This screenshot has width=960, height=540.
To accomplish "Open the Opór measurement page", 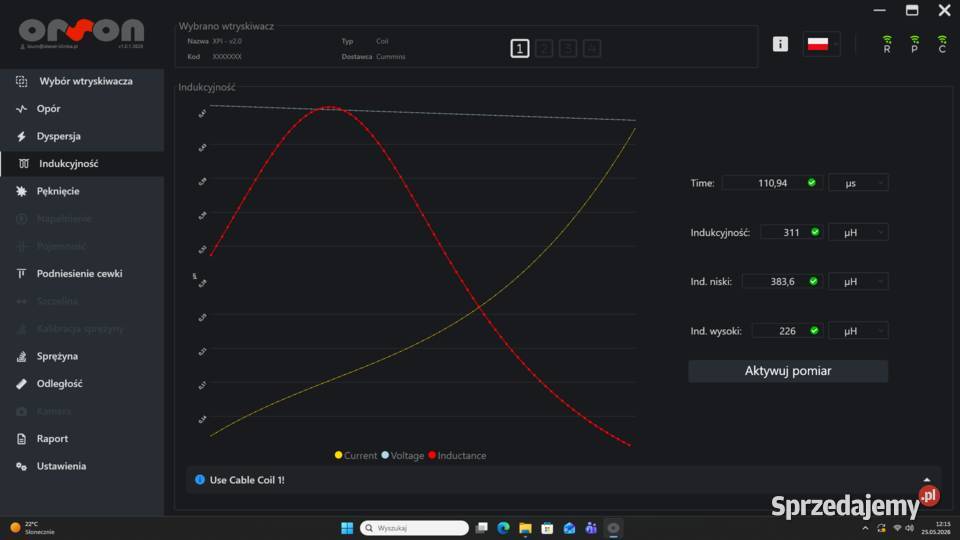I will [x=82, y=108].
